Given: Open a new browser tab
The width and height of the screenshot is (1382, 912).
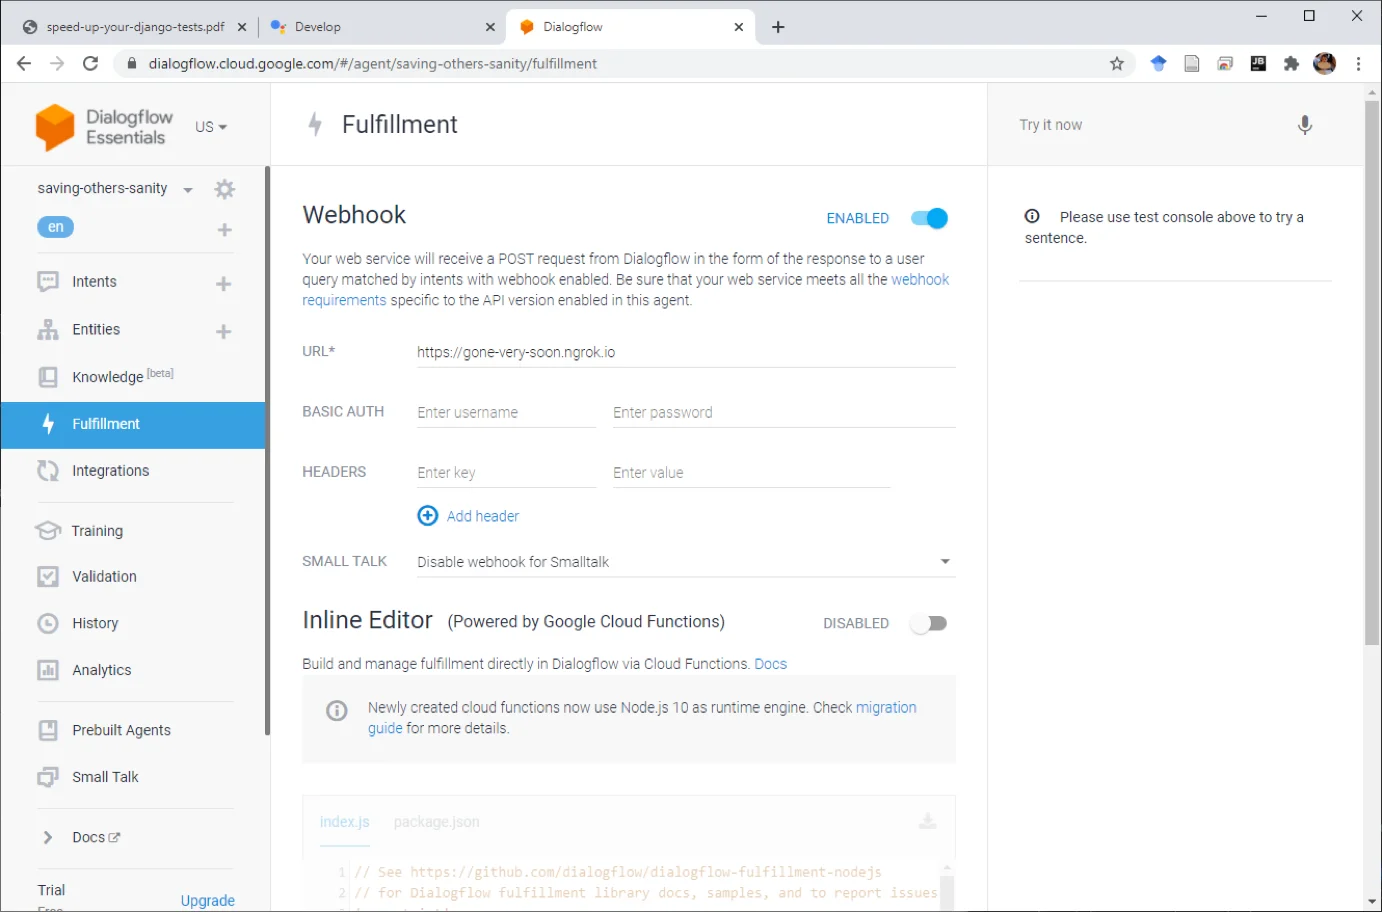Looking at the screenshot, I should click(778, 27).
